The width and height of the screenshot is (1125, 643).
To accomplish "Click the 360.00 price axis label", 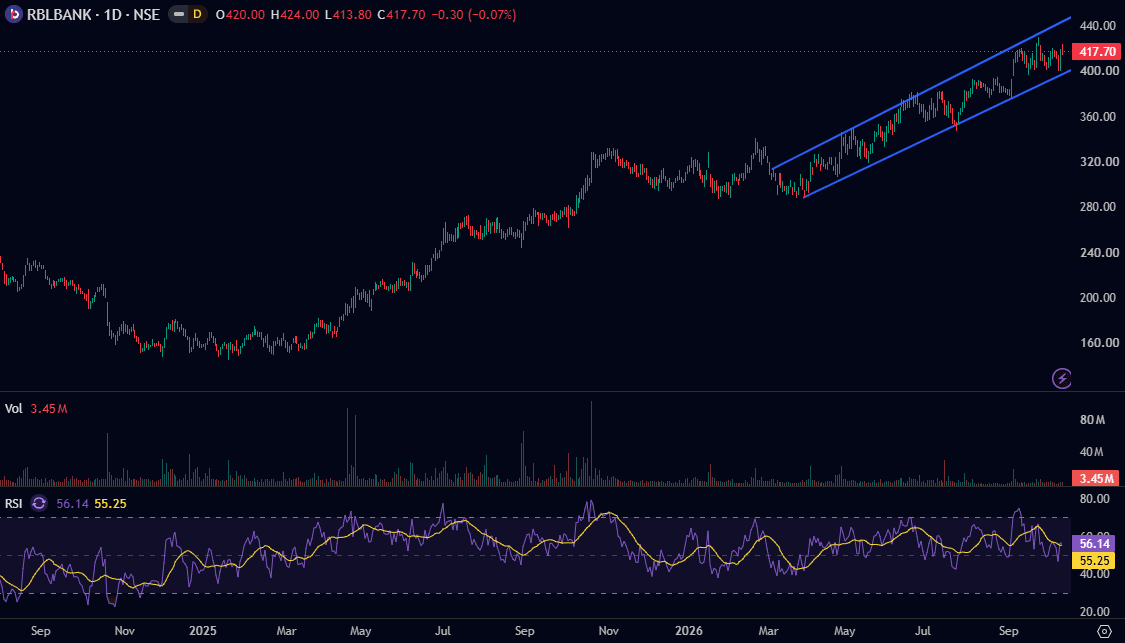I will [x=1098, y=116].
